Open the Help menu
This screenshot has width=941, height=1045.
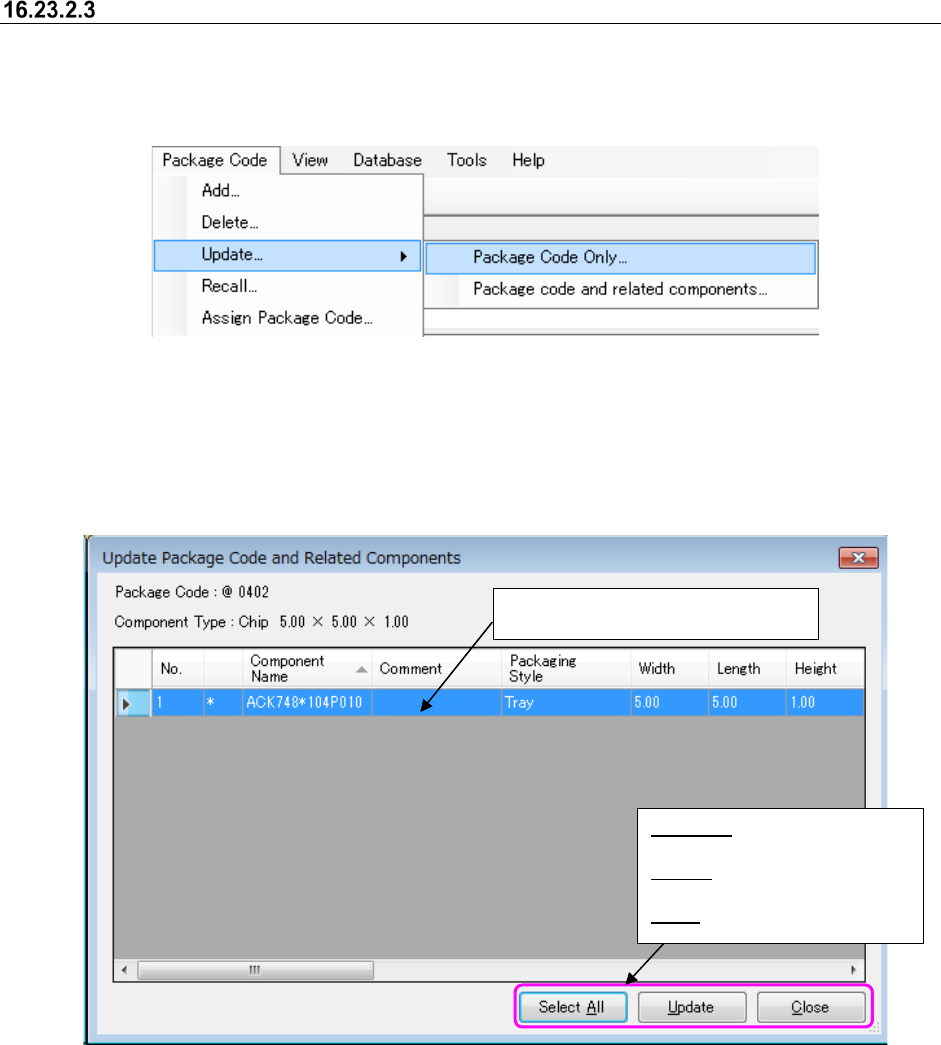click(528, 161)
